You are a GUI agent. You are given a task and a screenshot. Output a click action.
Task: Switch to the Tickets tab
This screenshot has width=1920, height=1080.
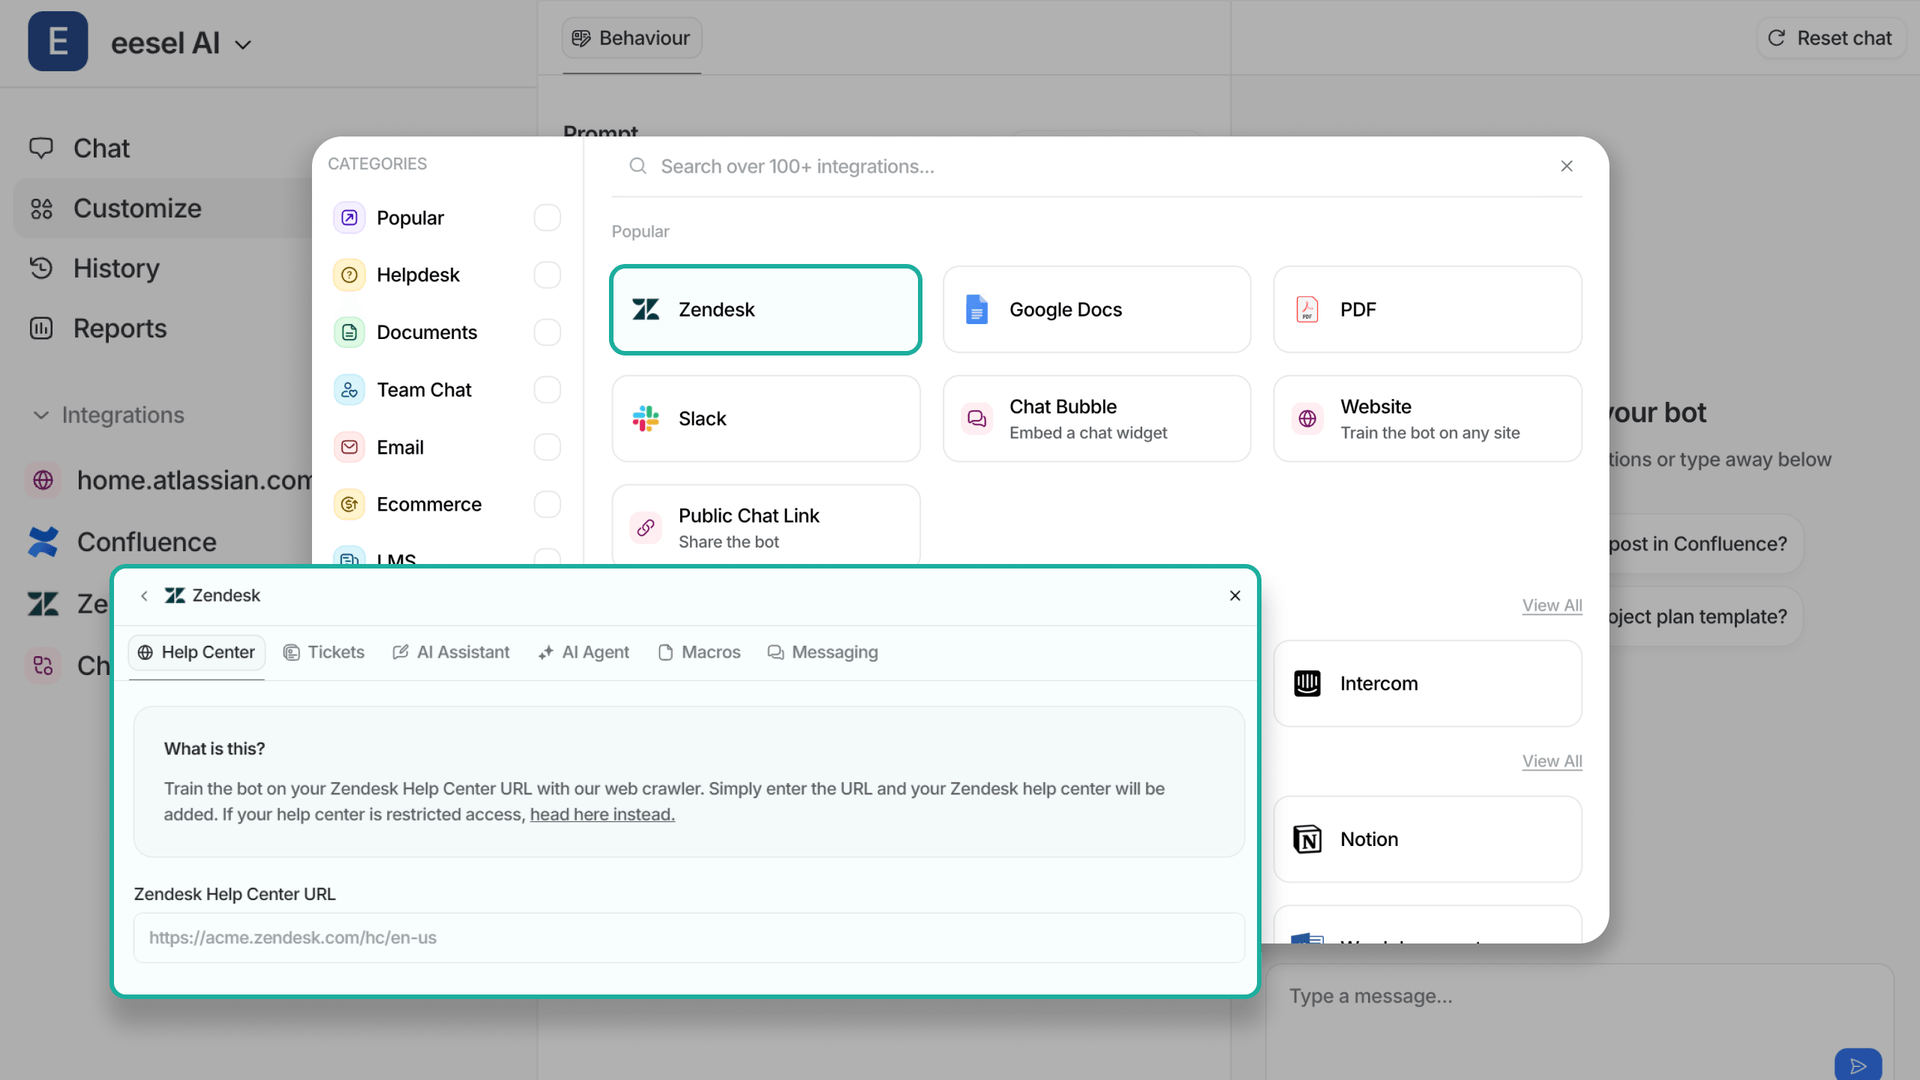click(324, 653)
